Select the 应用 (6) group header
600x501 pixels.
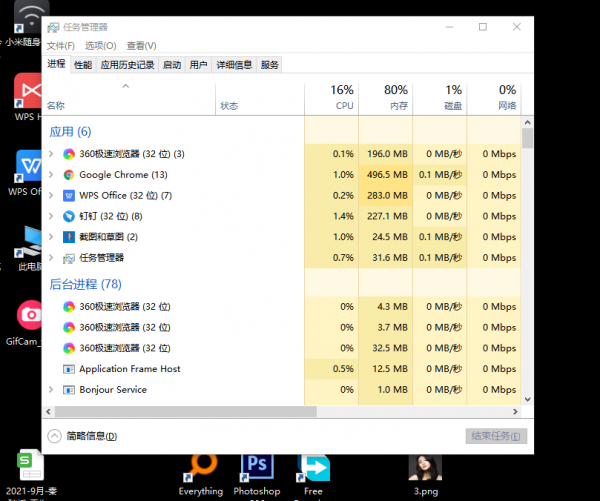[x=70, y=132]
